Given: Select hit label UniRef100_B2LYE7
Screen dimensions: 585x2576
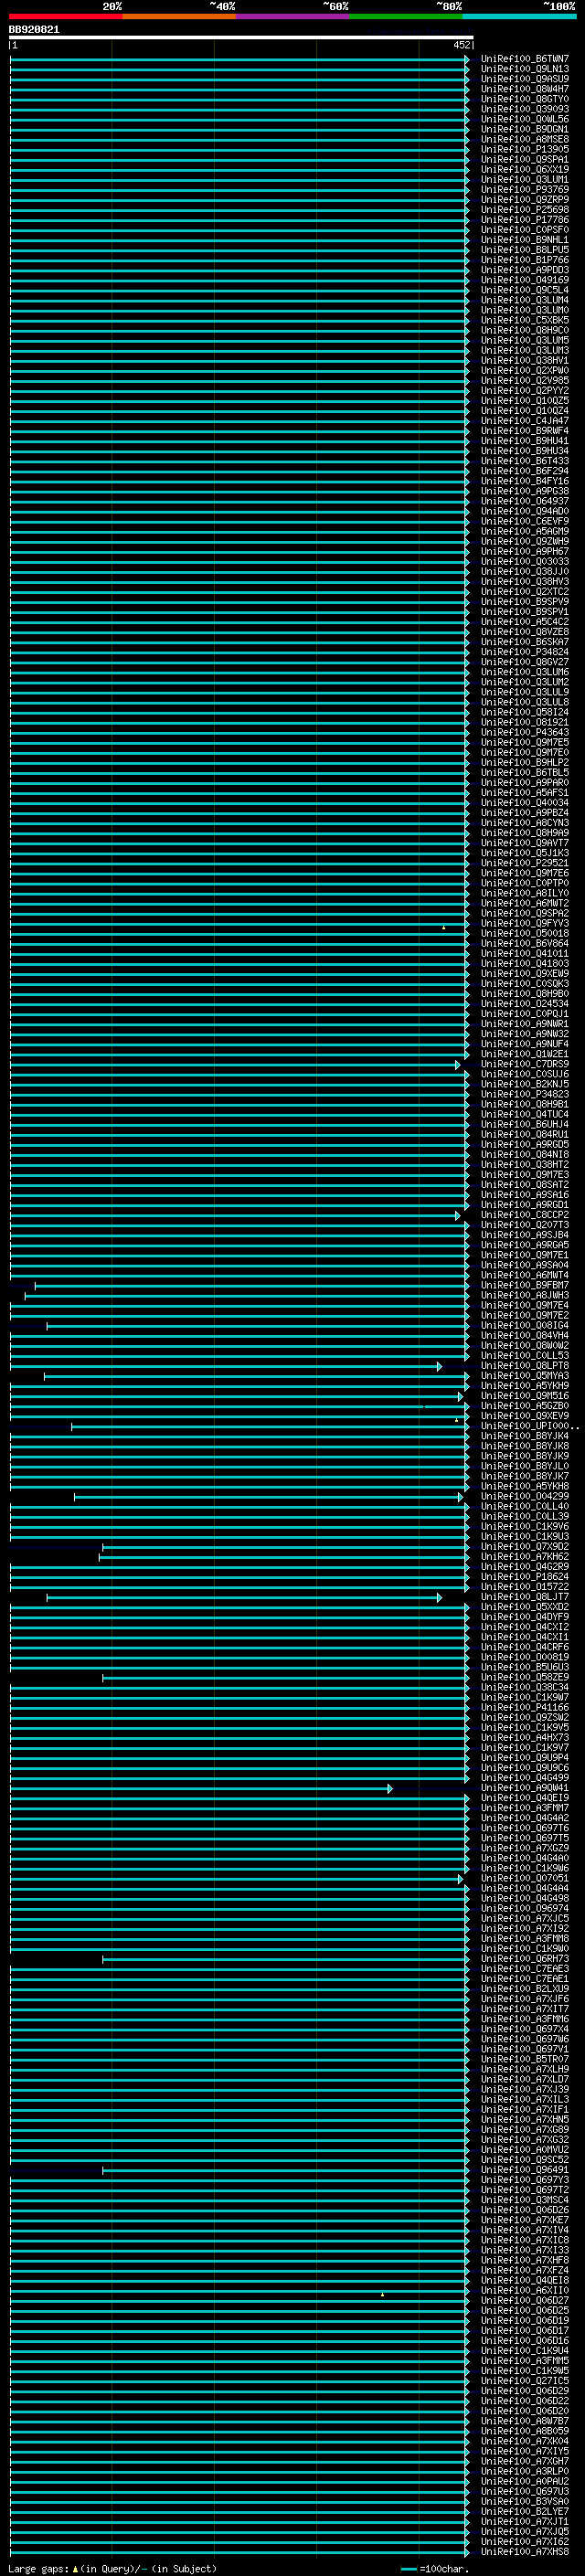Looking at the screenshot, I should pyautogui.click(x=525, y=2512).
